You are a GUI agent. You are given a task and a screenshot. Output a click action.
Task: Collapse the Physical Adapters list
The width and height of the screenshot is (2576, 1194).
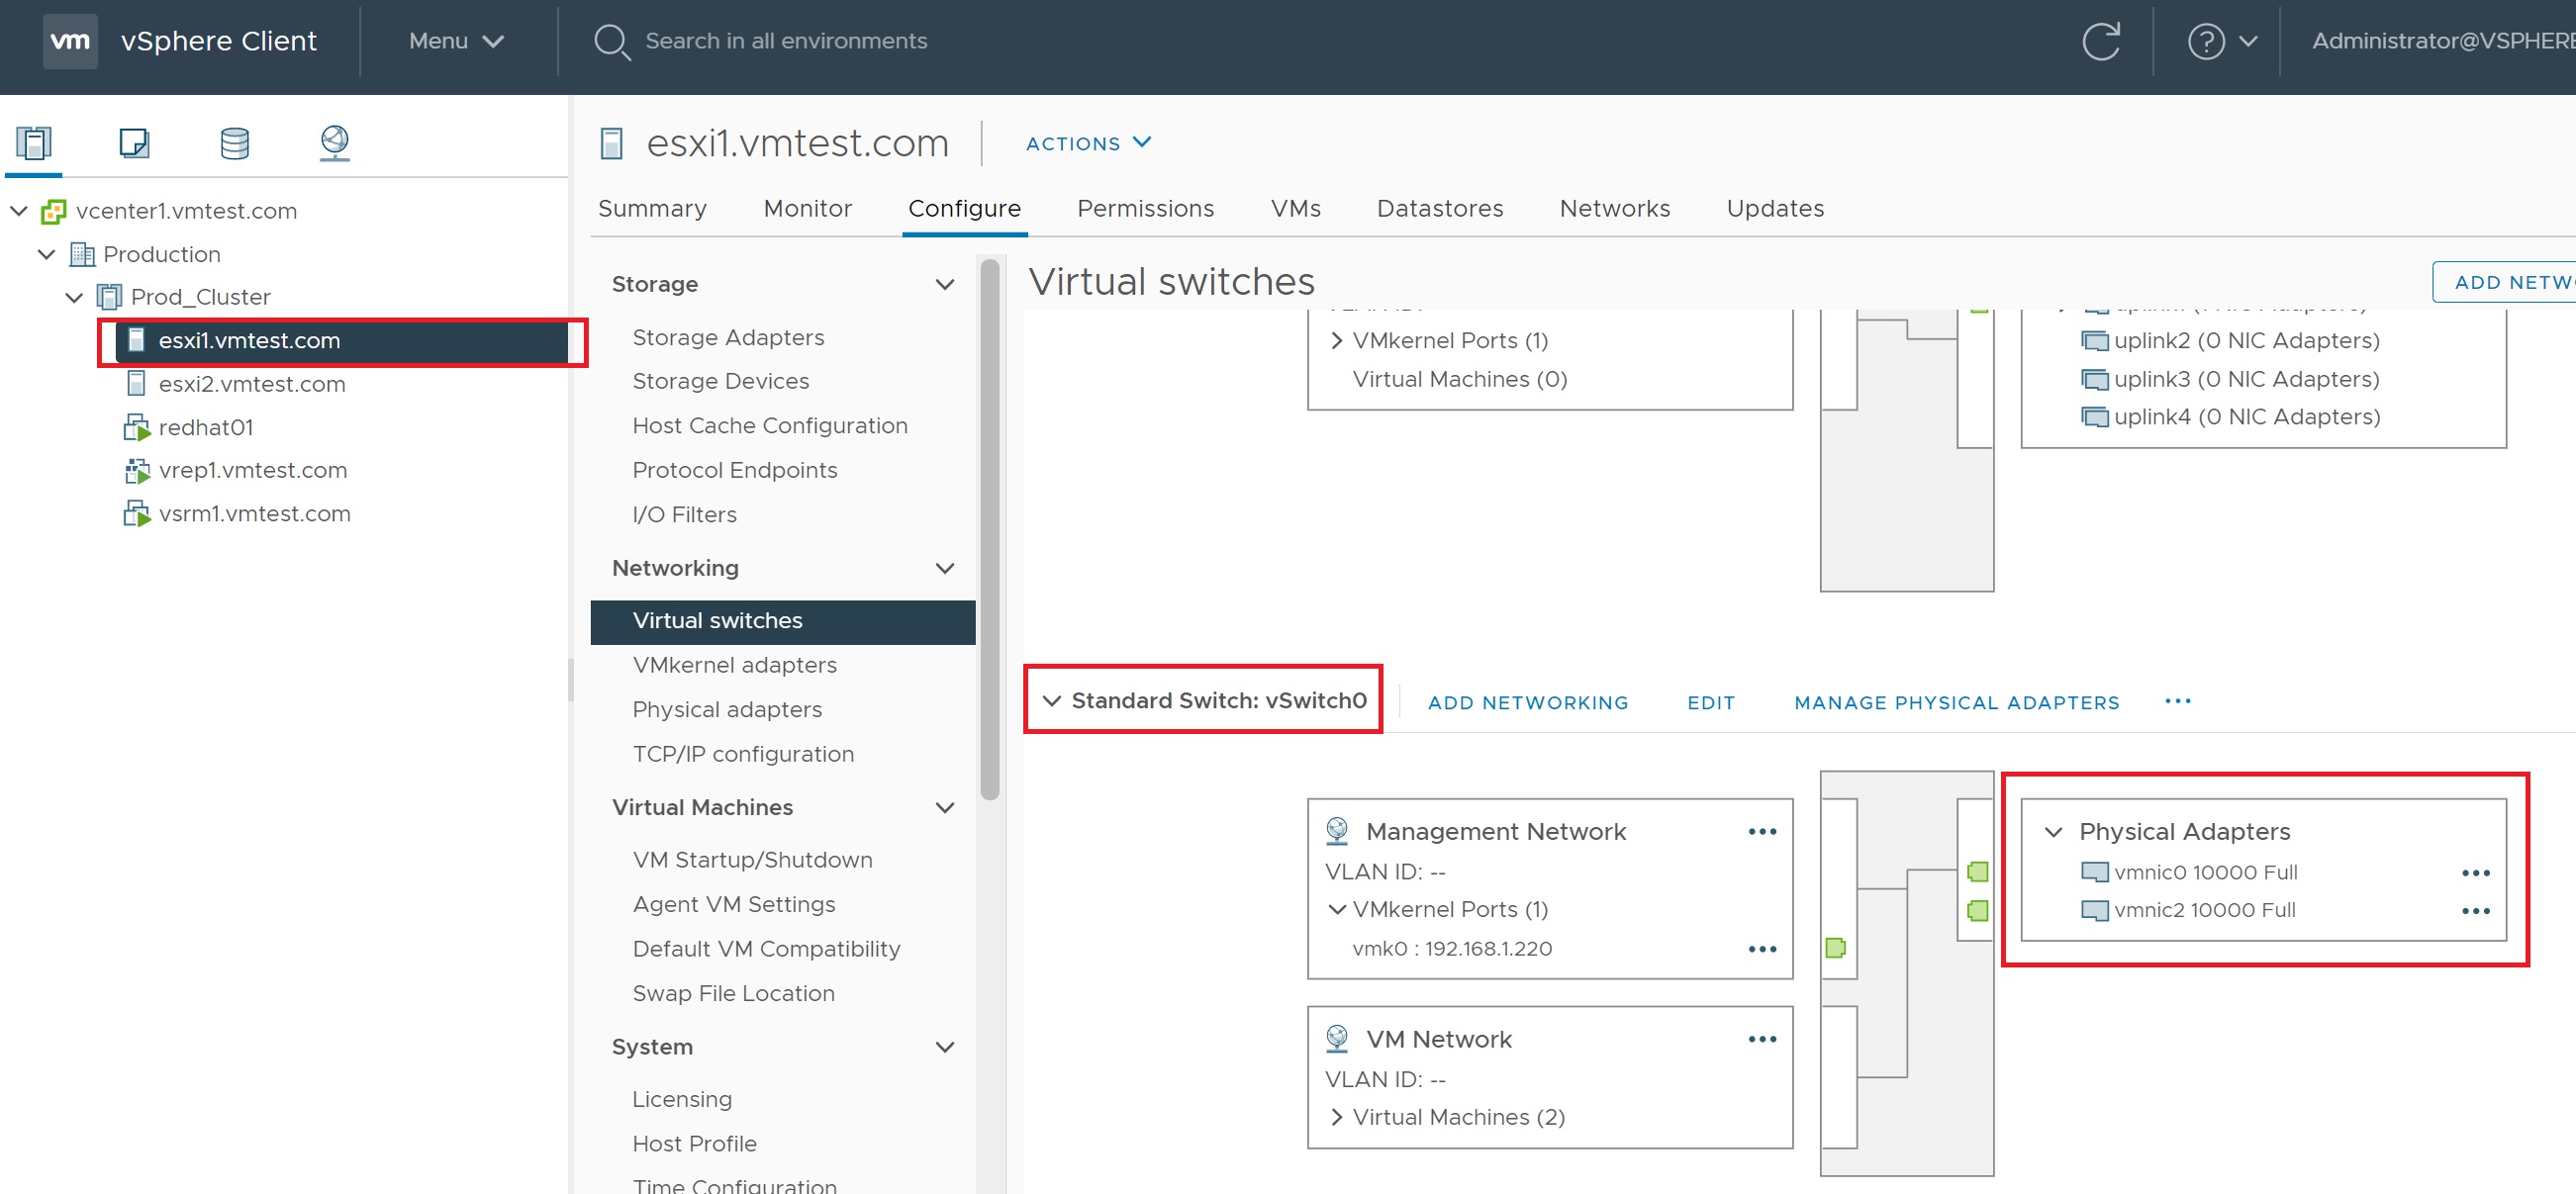coord(2053,832)
